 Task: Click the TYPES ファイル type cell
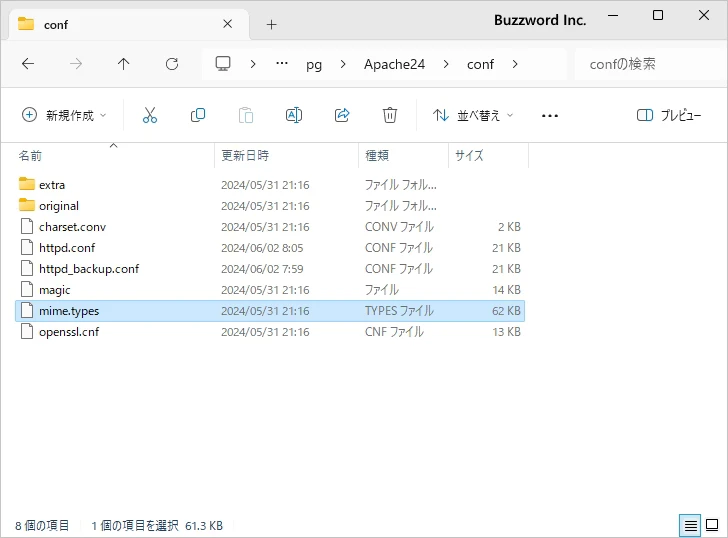[x=399, y=311]
